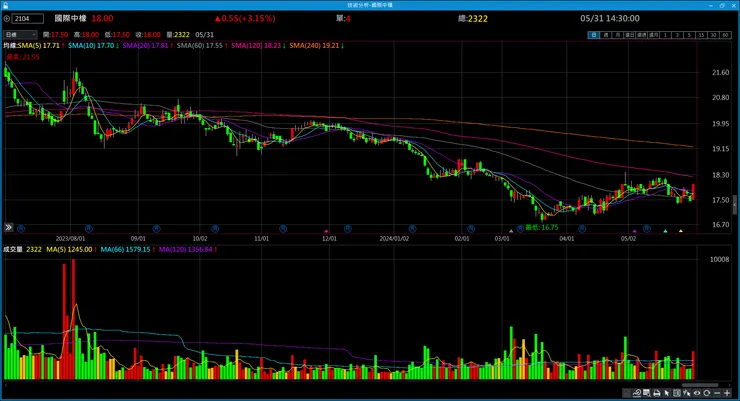740x401 pixels.
Task: Click the chart-with-magnifier indicator icon in bottom toolbar
Action: pos(637,393)
